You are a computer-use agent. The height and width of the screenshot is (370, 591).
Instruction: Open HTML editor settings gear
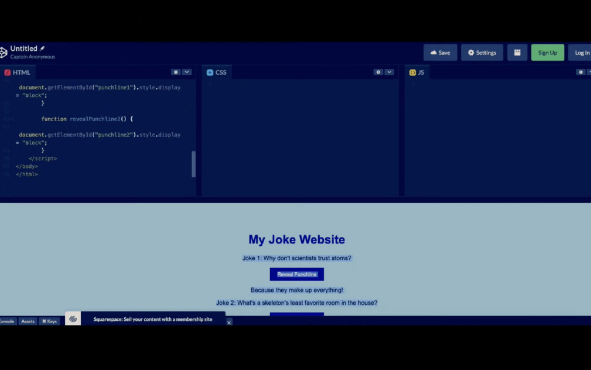point(176,72)
